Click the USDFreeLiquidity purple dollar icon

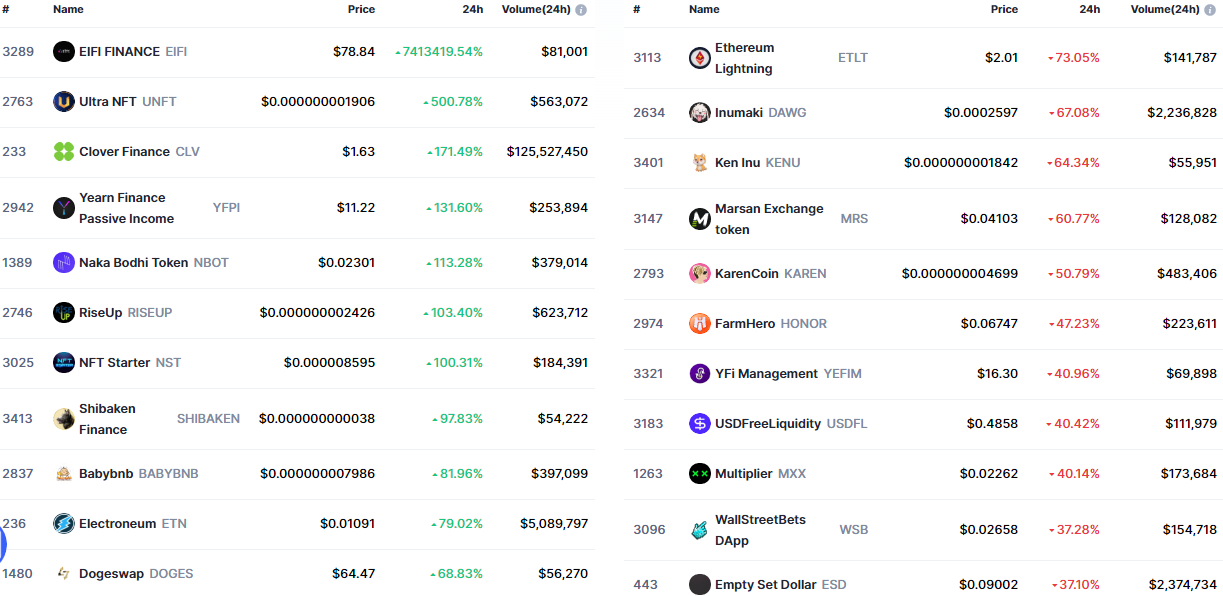(x=700, y=423)
